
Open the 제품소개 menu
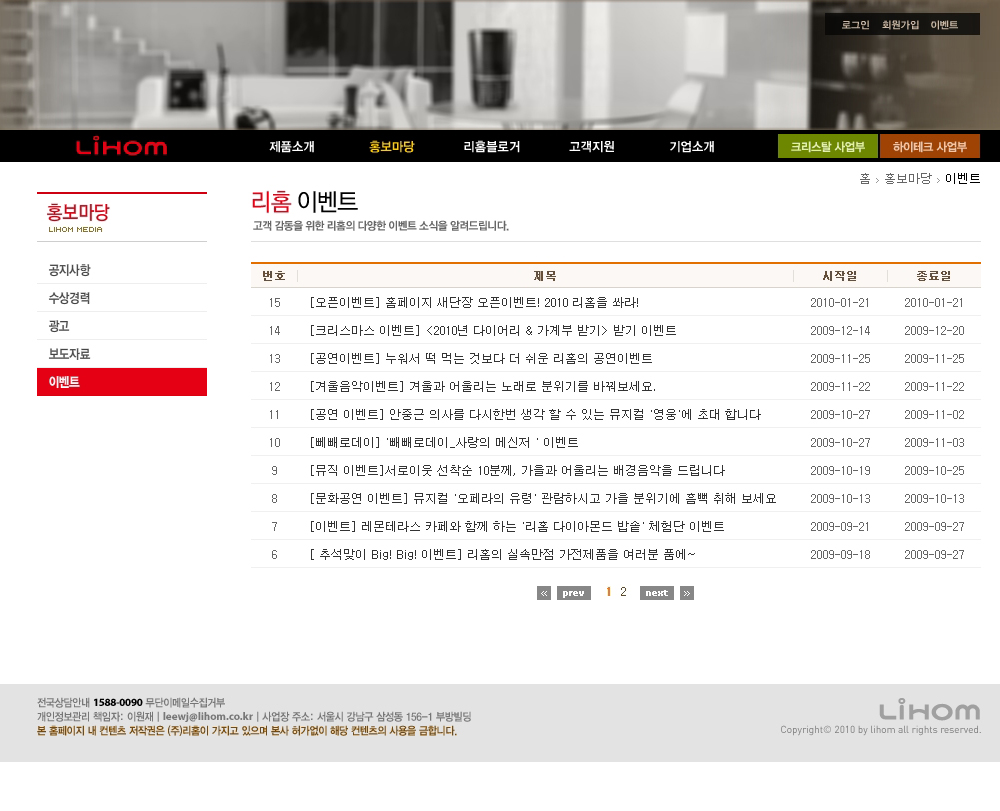pyautogui.click(x=292, y=147)
